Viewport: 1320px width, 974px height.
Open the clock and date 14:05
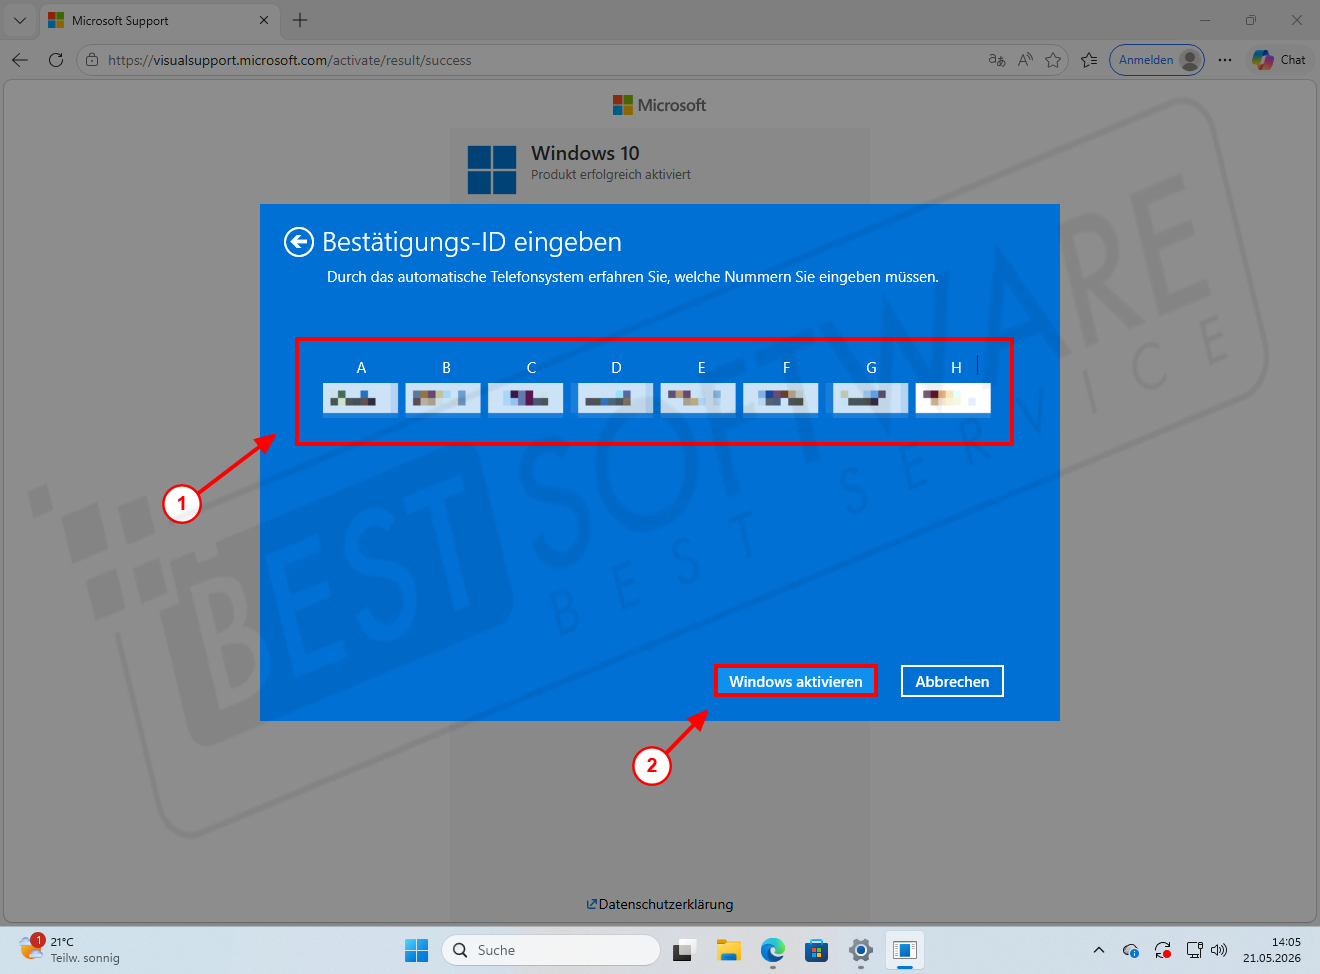pyautogui.click(x=1272, y=950)
